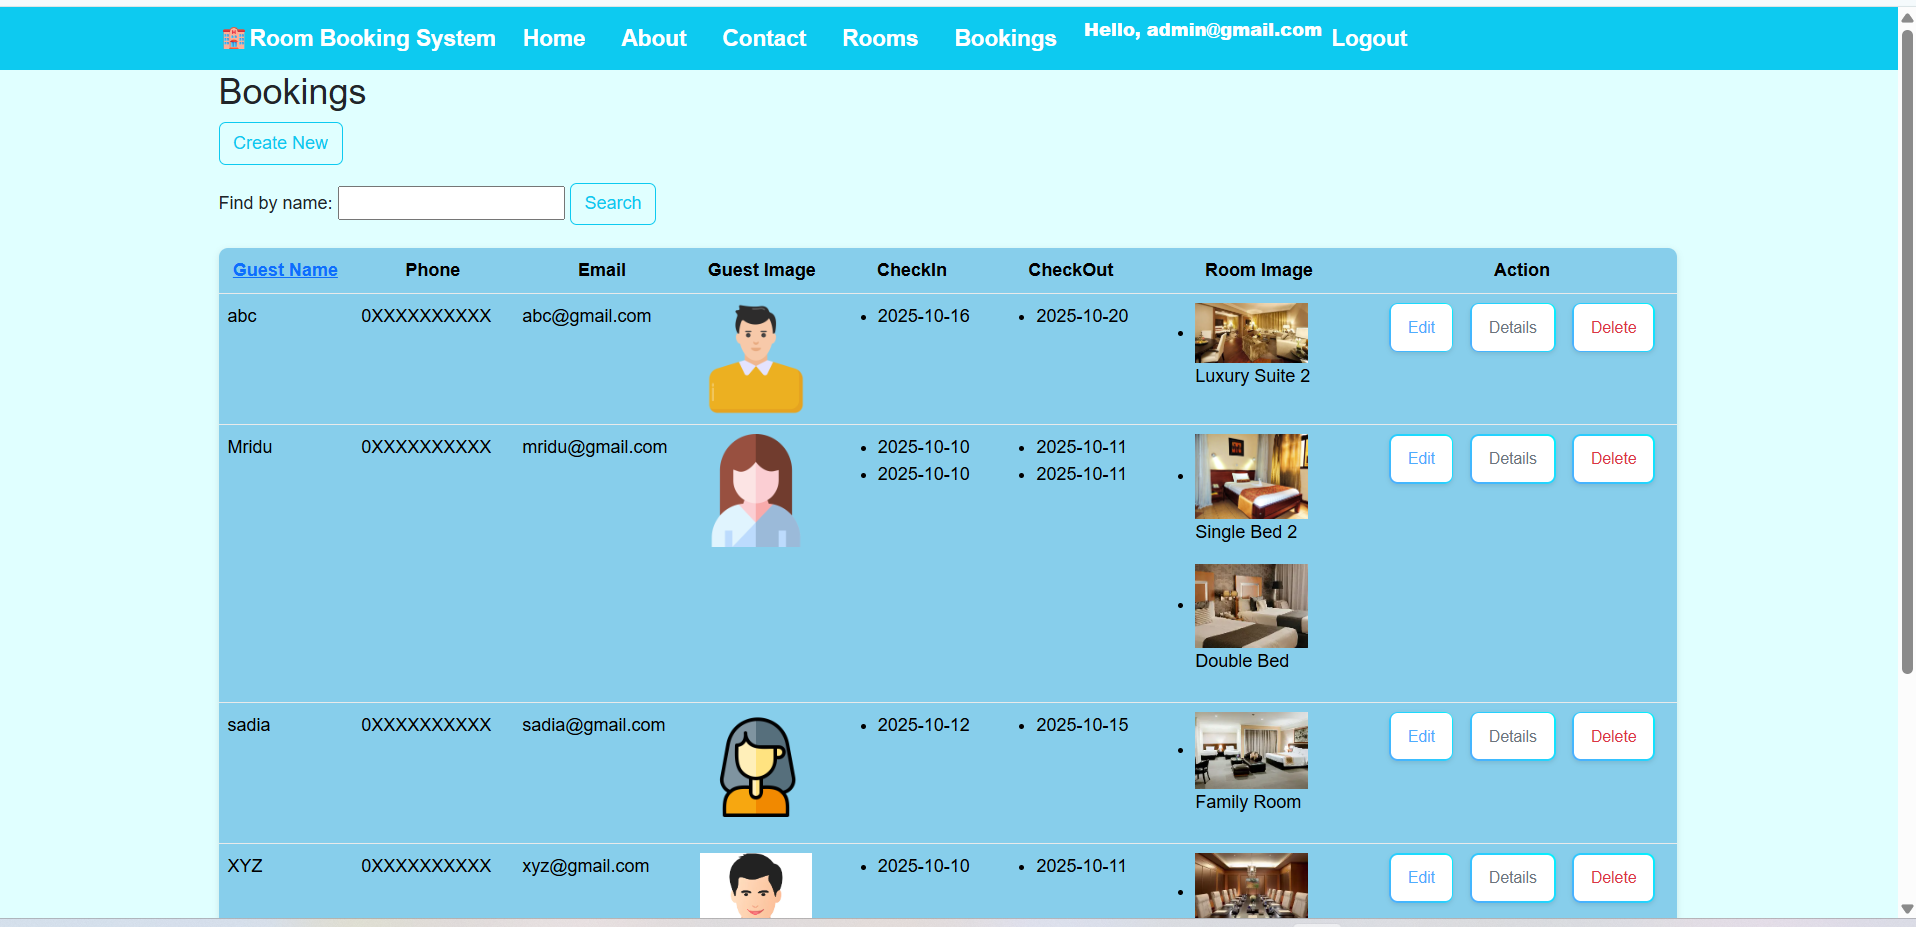Click abc's guest avatar image
Image resolution: width=1916 pixels, height=927 pixels.
756,358
